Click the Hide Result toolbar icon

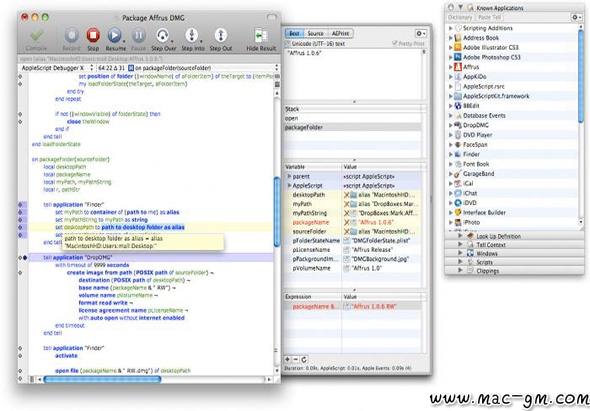(x=261, y=35)
